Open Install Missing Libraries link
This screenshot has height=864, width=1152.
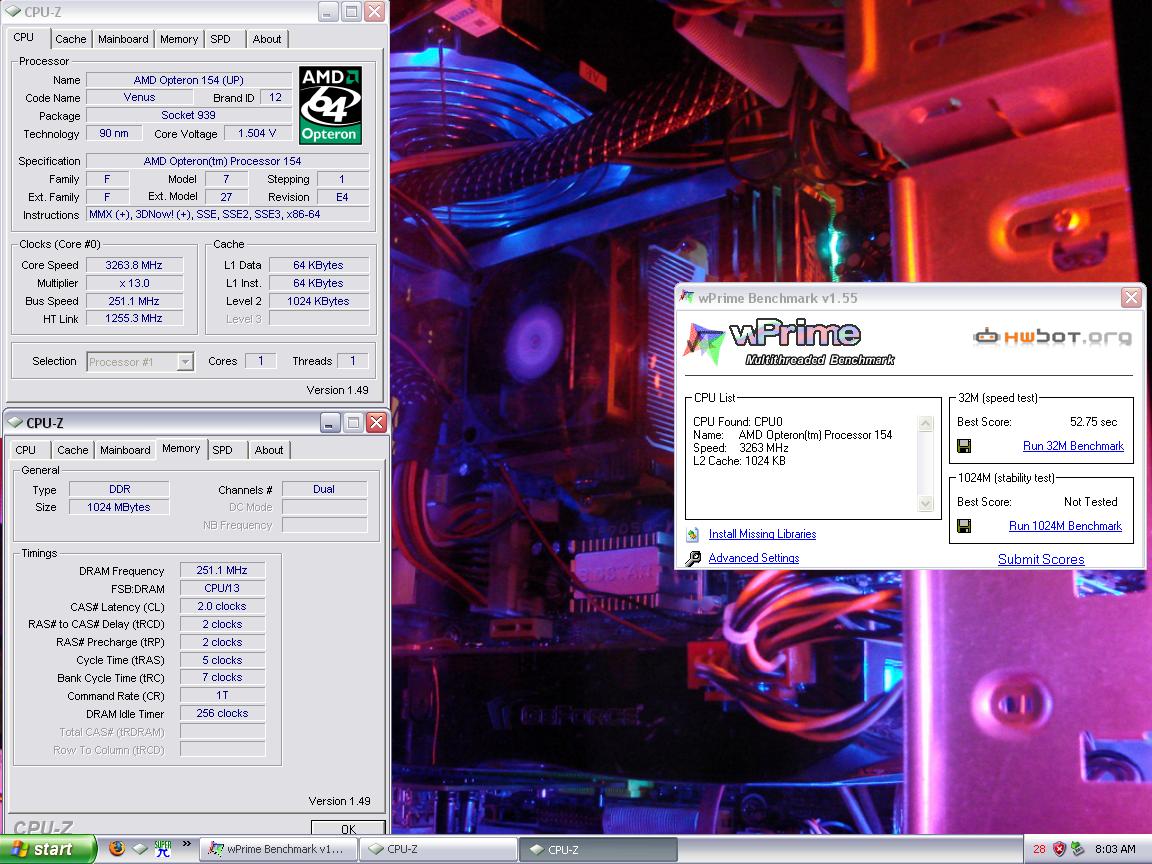point(762,534)
